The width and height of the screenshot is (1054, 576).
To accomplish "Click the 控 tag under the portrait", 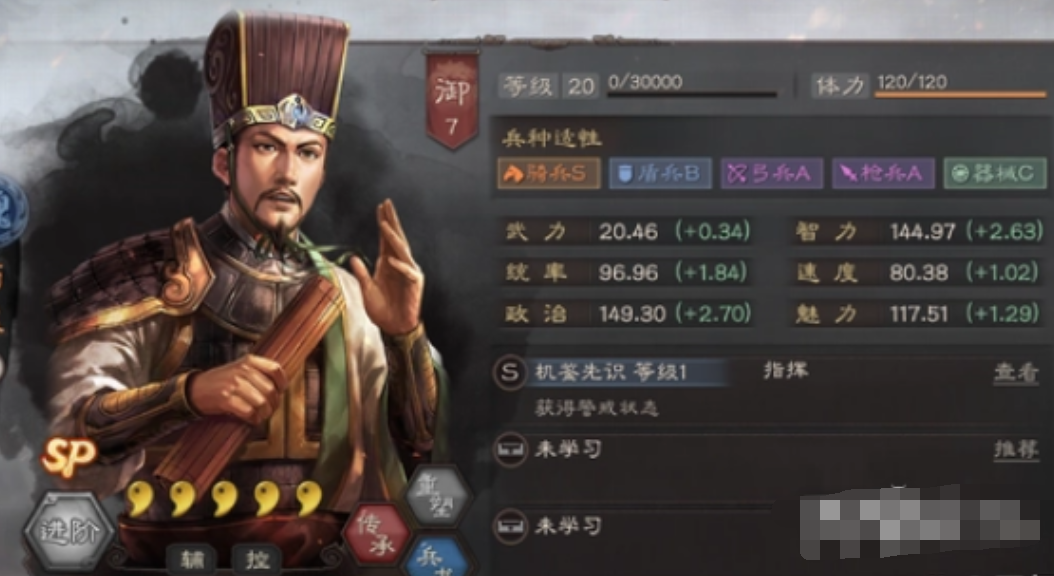I will click(x=256, y=559).
